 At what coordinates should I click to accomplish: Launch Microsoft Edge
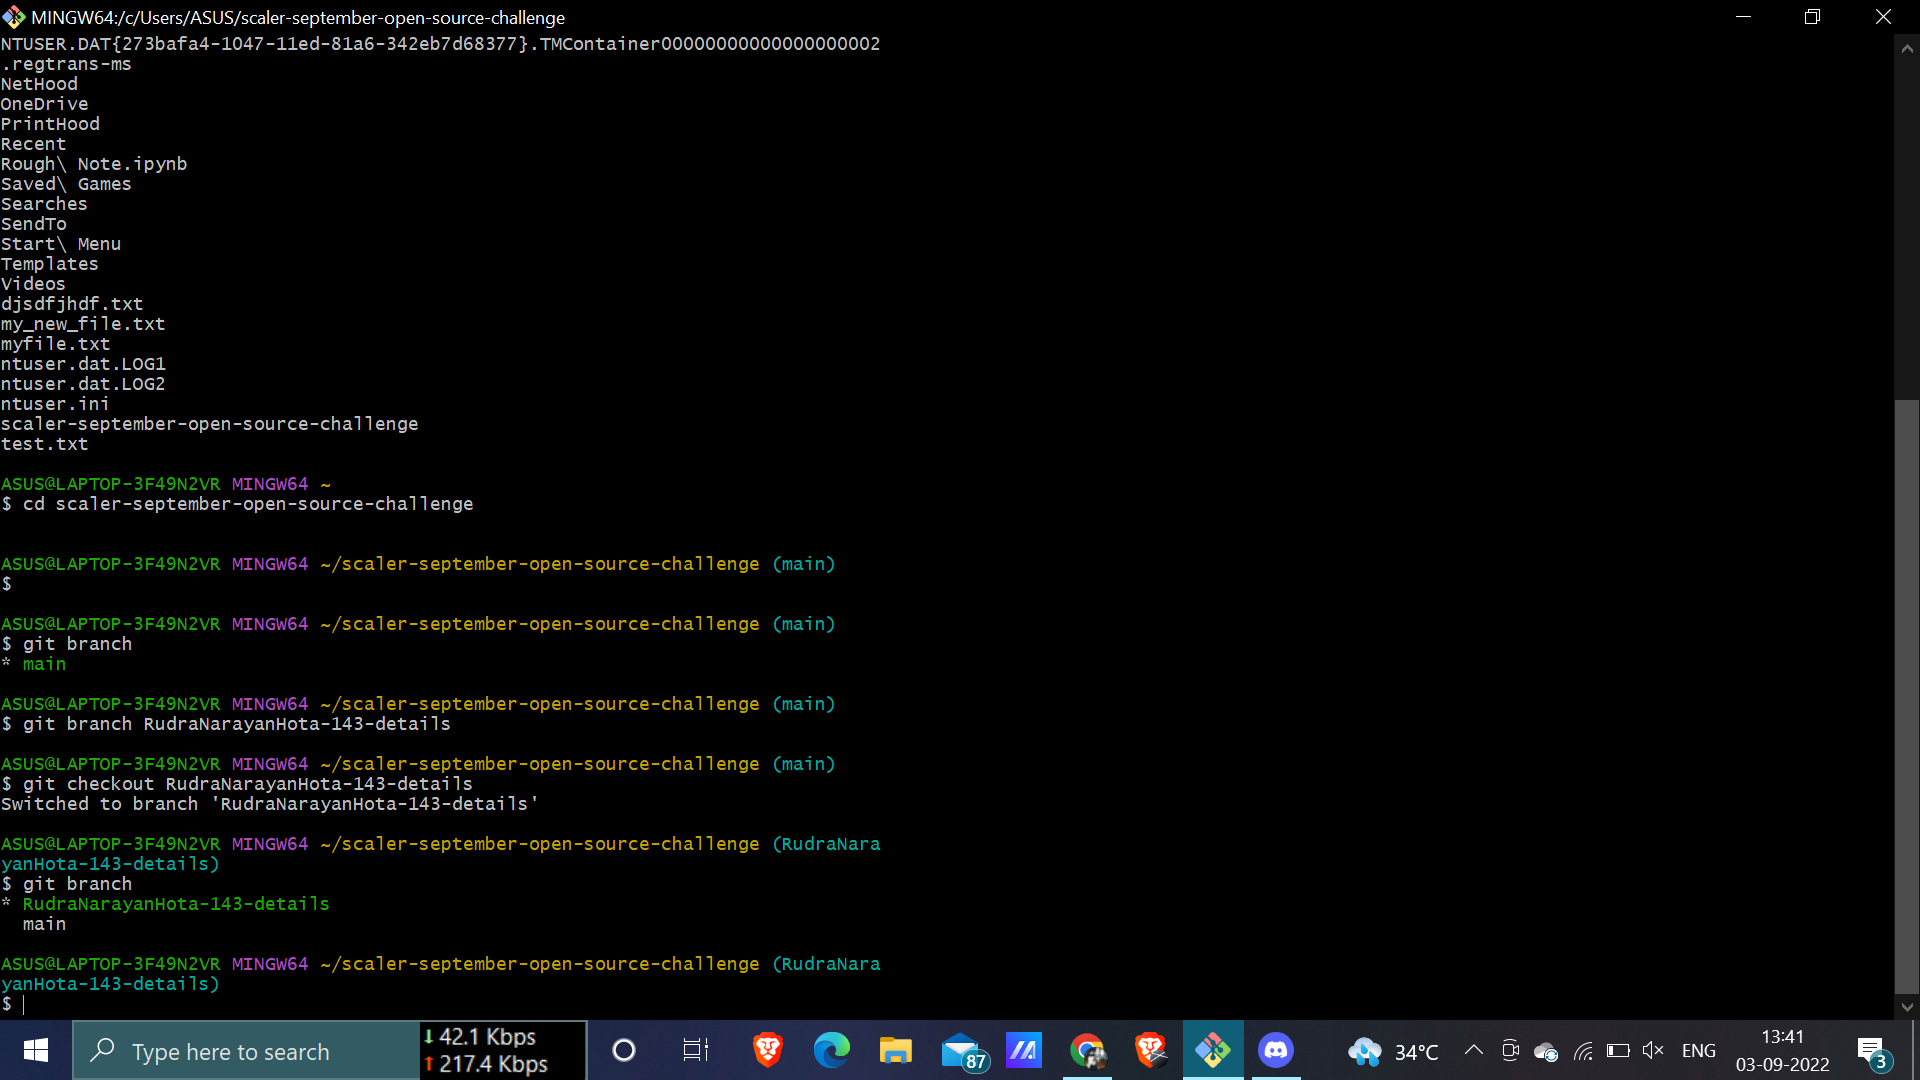pos(832,1050)
